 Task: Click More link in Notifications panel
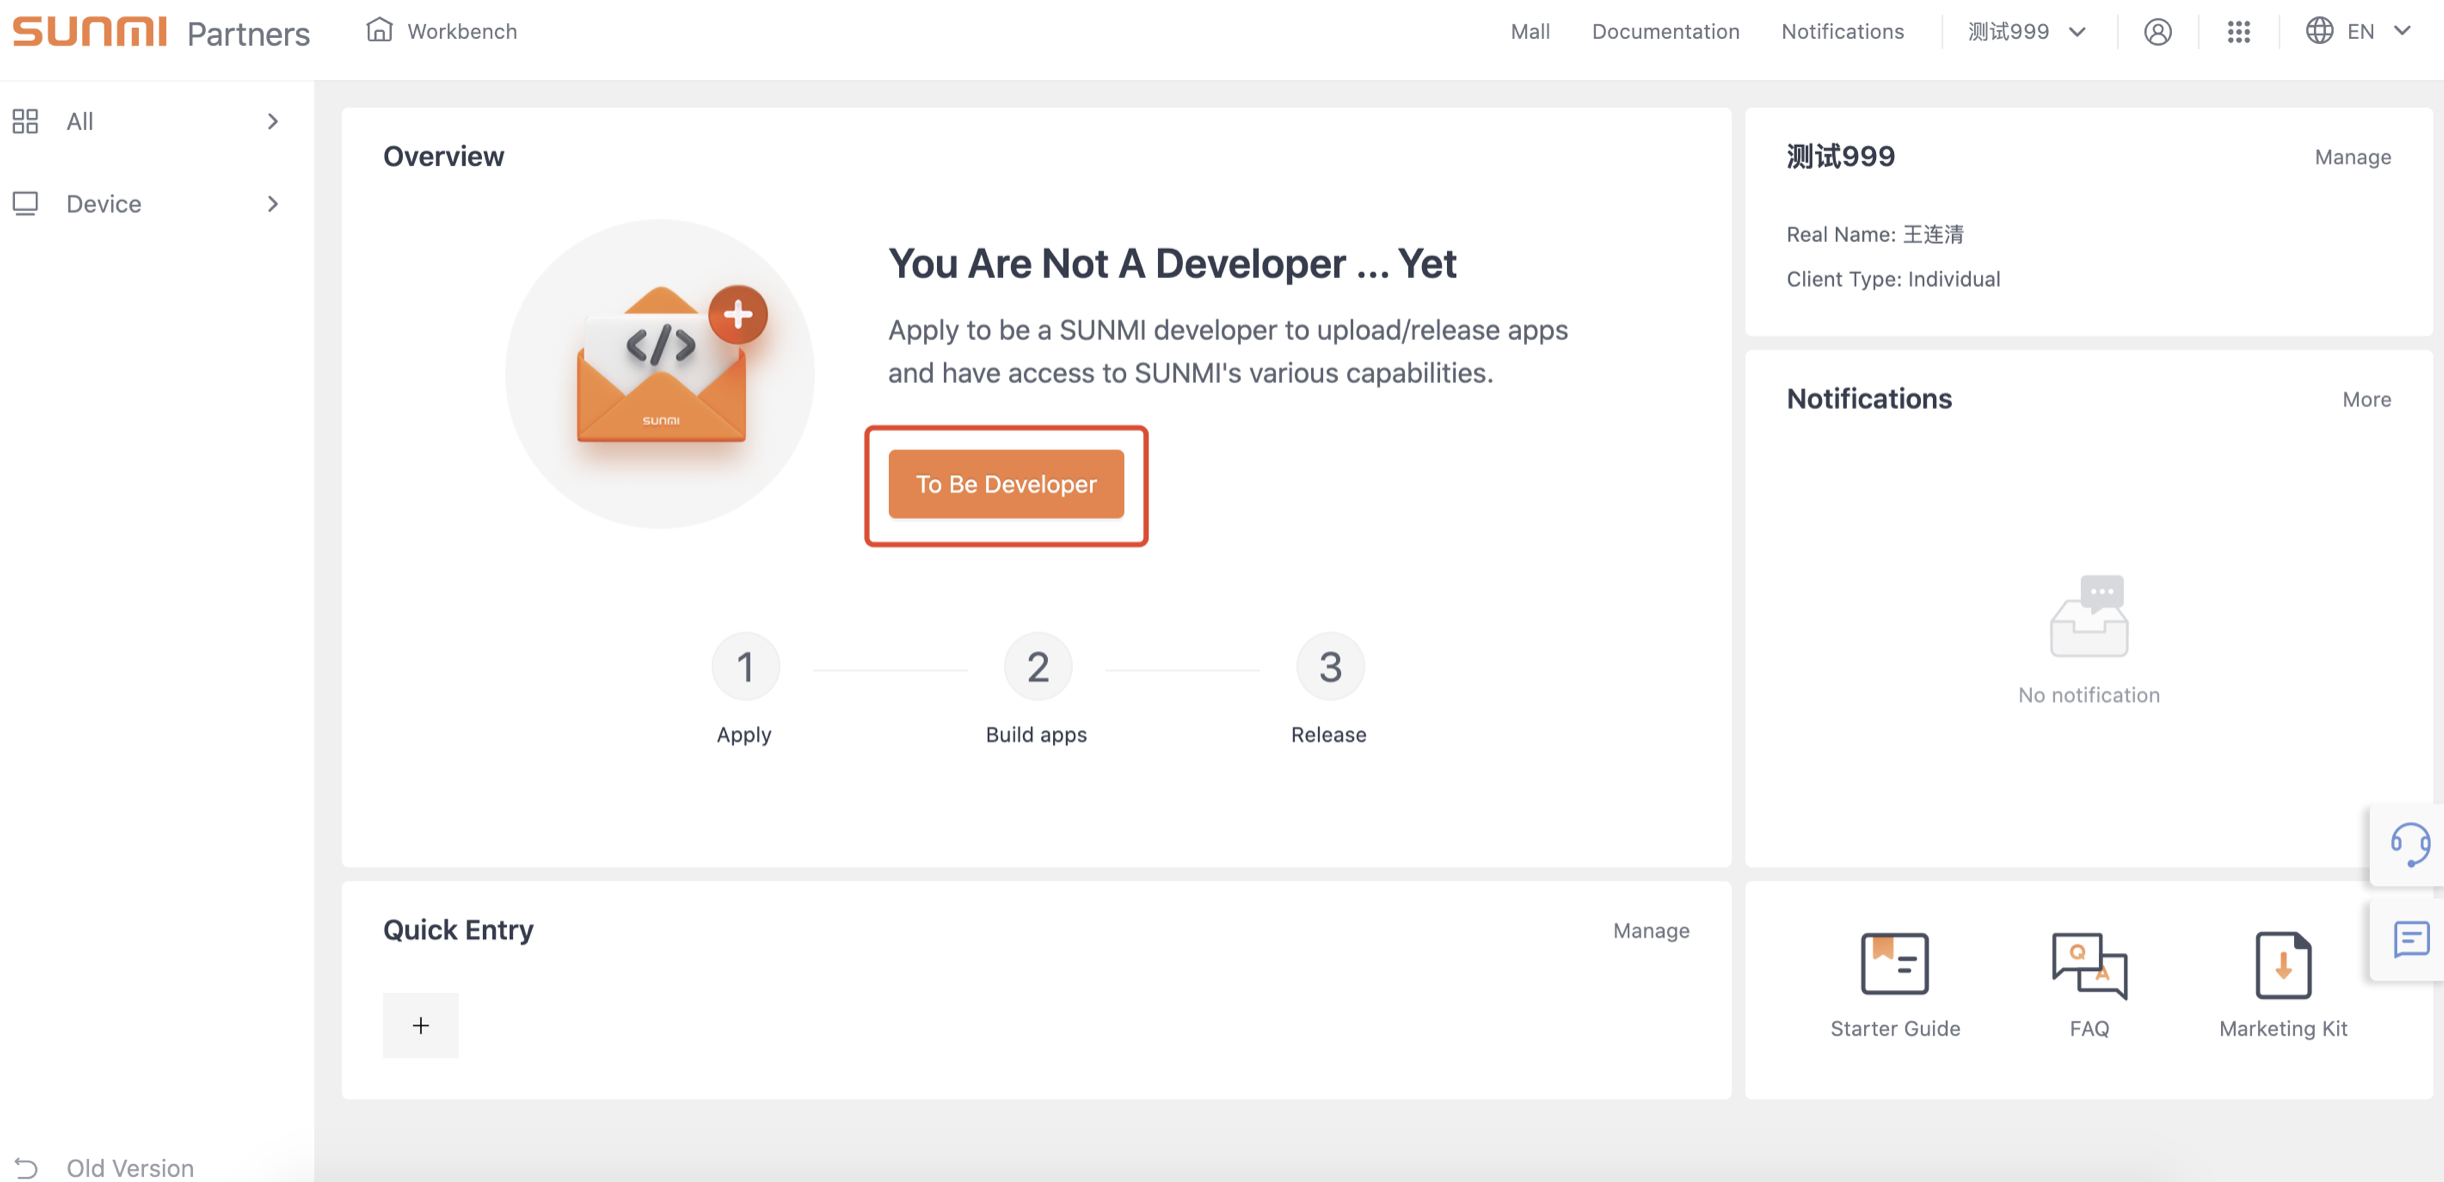coord(2366,399)
